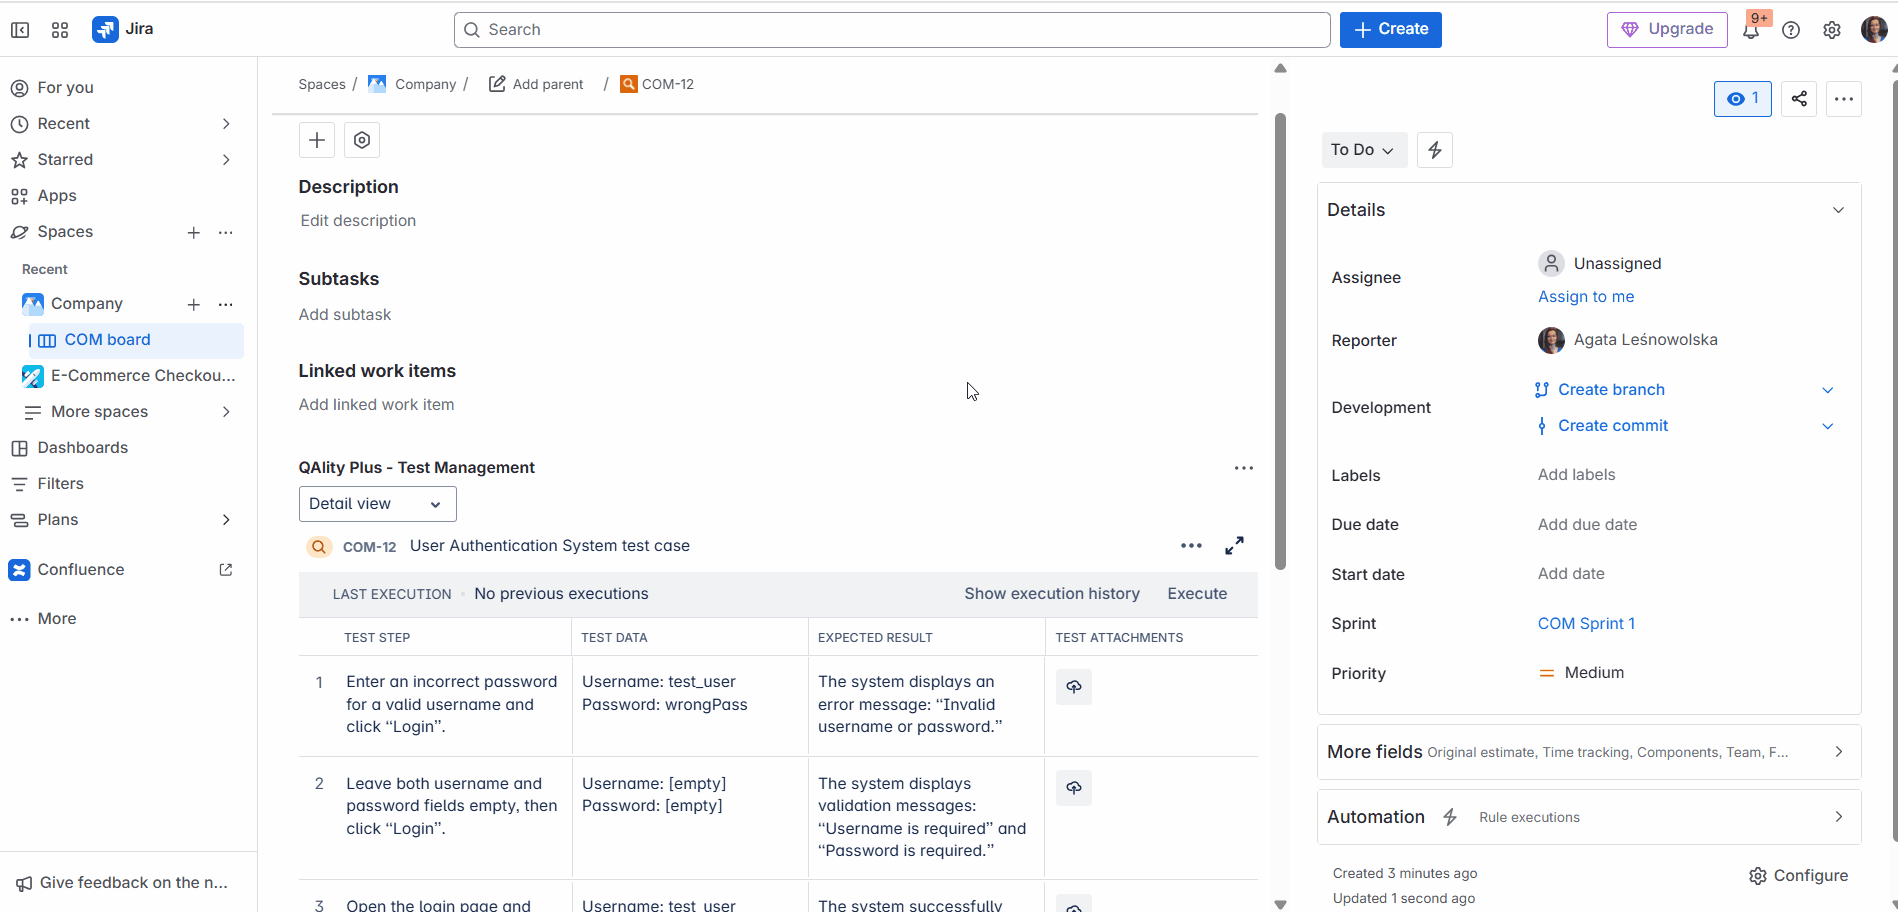Image resolution: width=1898 pixels, height=912 pixels.
Task: Open the user profile avatar
Action: point(1874,30)
